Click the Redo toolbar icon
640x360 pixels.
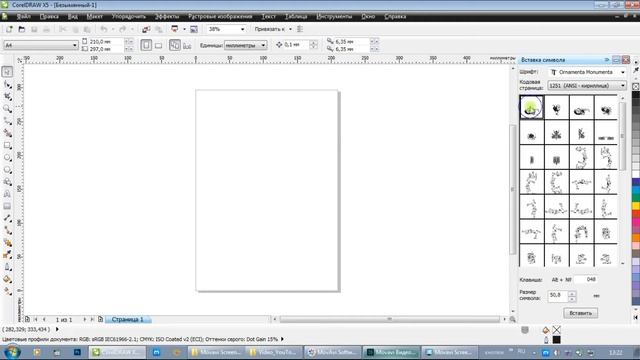pyautogui.click(x=122, y=29)
